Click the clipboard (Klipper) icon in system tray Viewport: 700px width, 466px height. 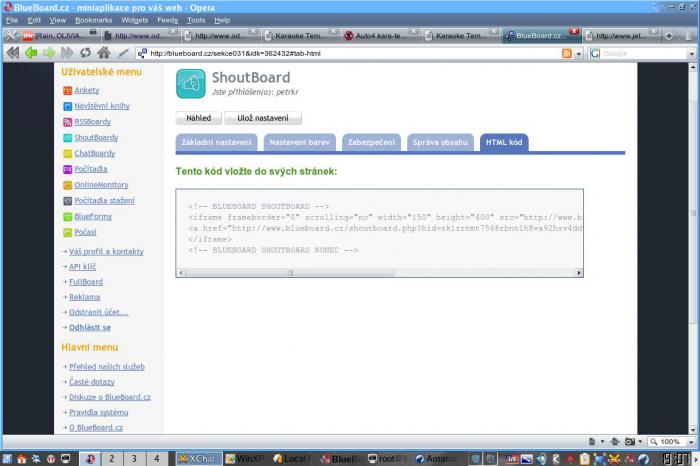tap(584, 458)
